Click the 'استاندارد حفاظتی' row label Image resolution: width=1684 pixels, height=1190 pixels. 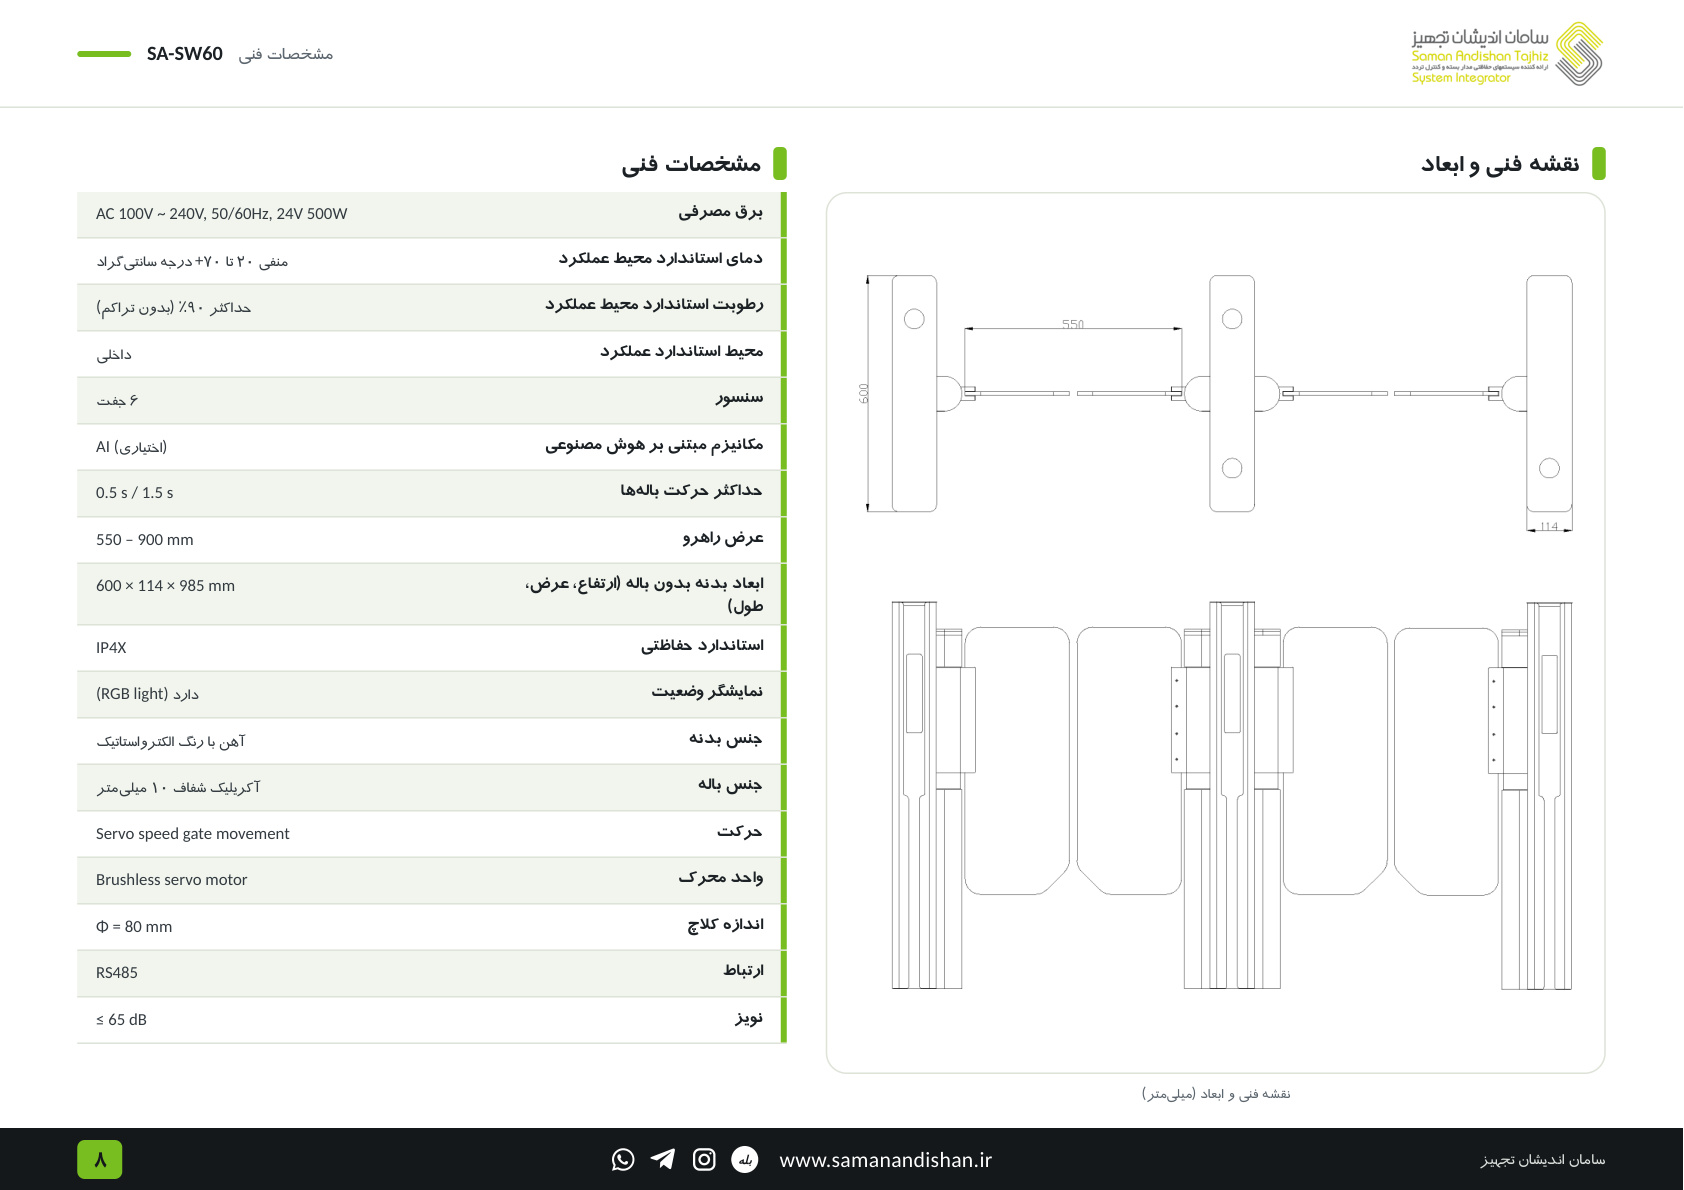coord(702,646)
